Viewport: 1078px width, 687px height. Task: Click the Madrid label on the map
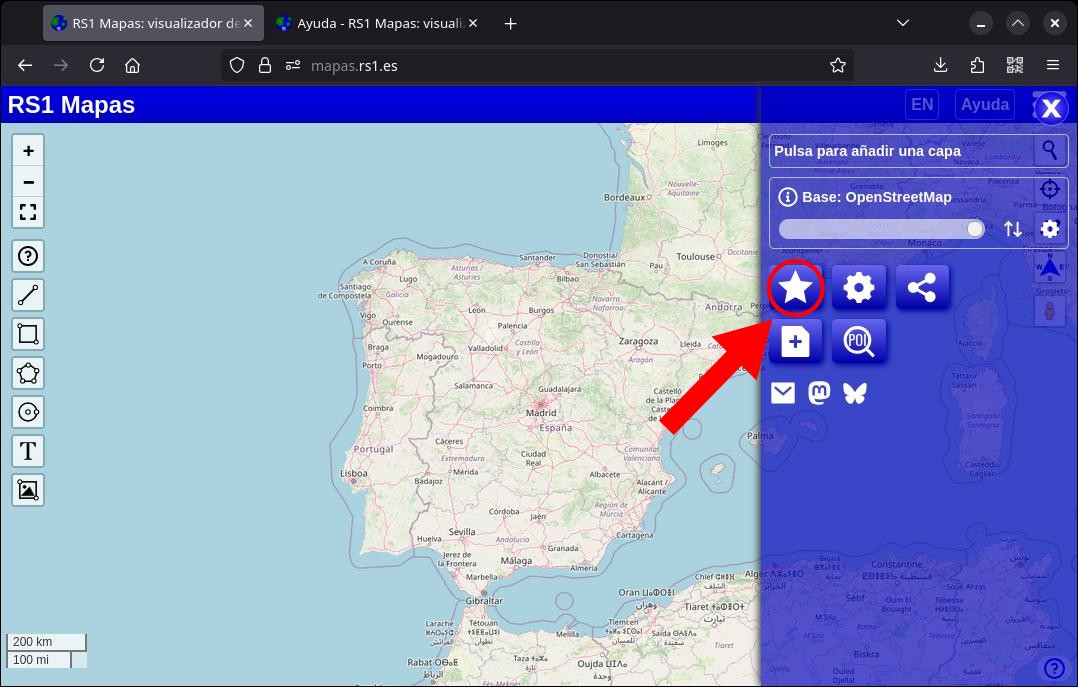click(541, 413)
